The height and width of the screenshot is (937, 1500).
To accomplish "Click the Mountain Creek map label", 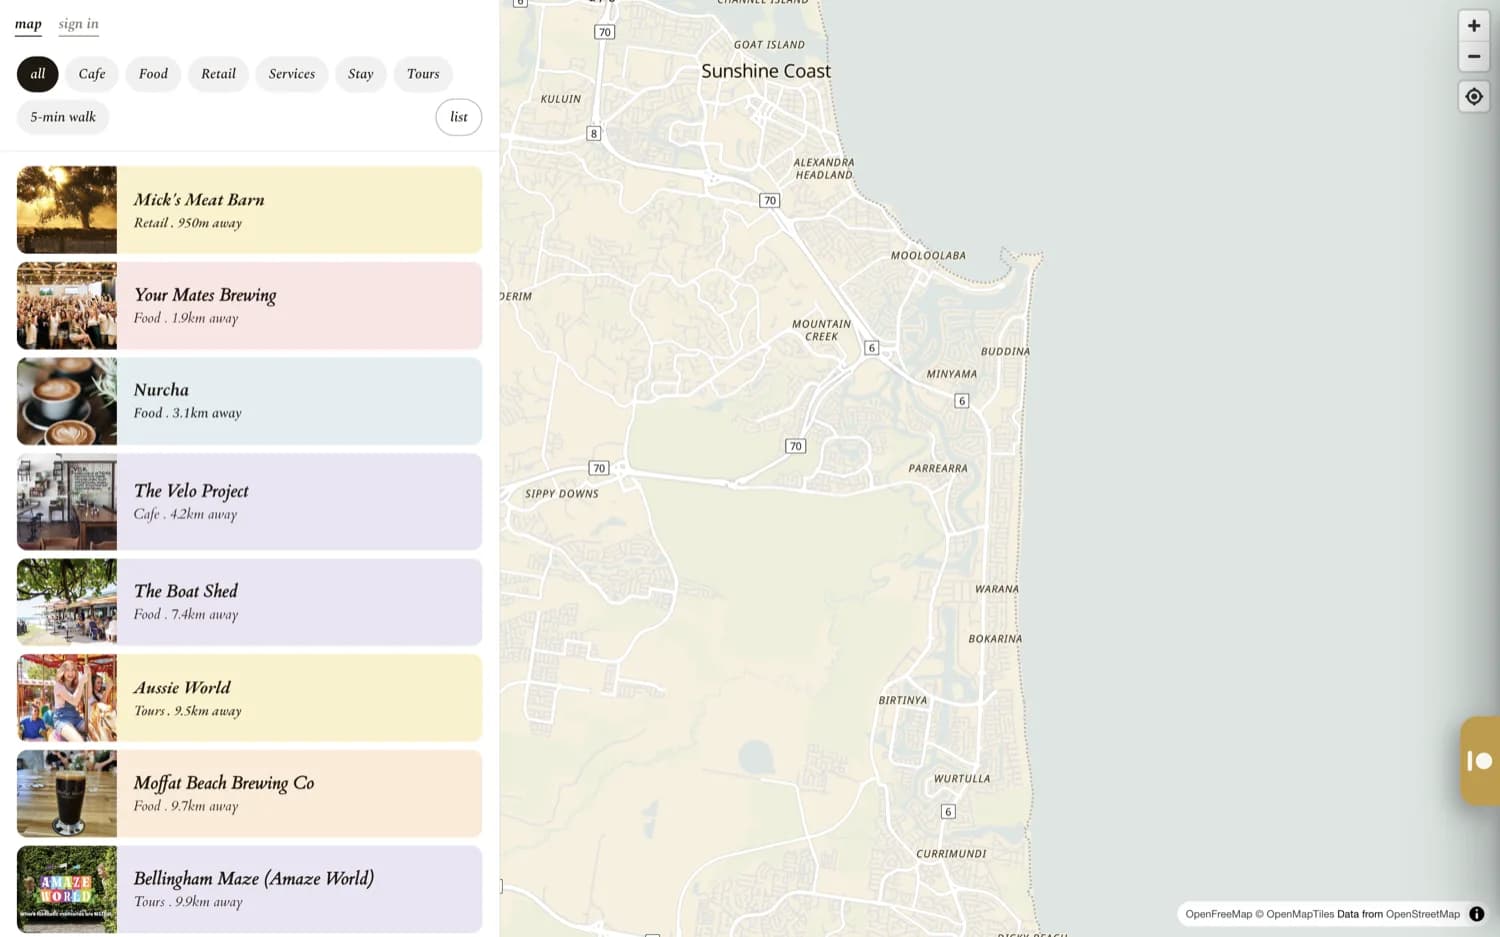I will tap(821, 330).
